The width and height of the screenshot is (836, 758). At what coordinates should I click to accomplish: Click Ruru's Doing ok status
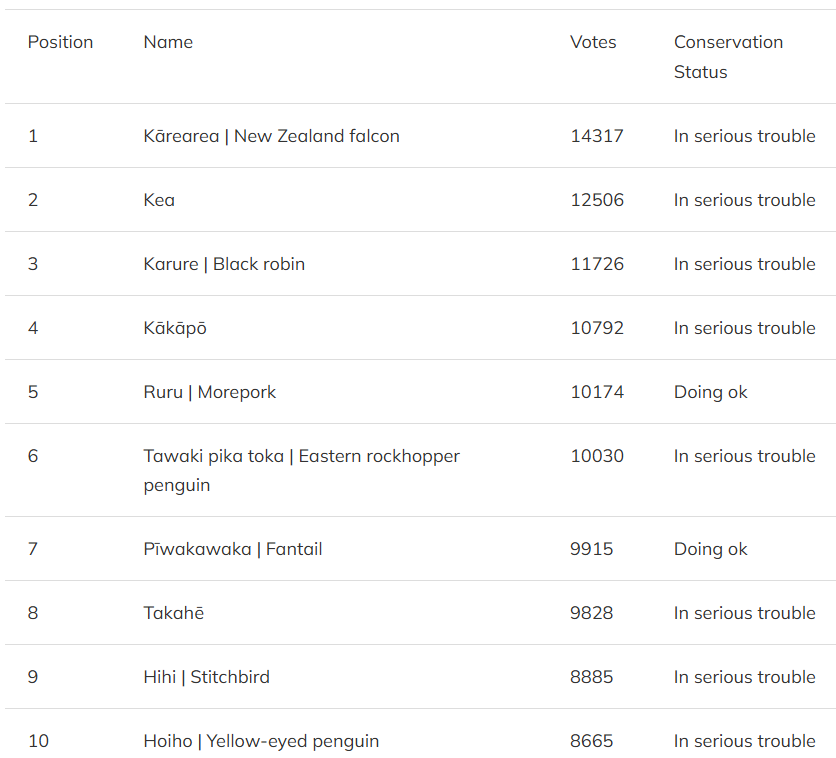(x=710, y=392)
